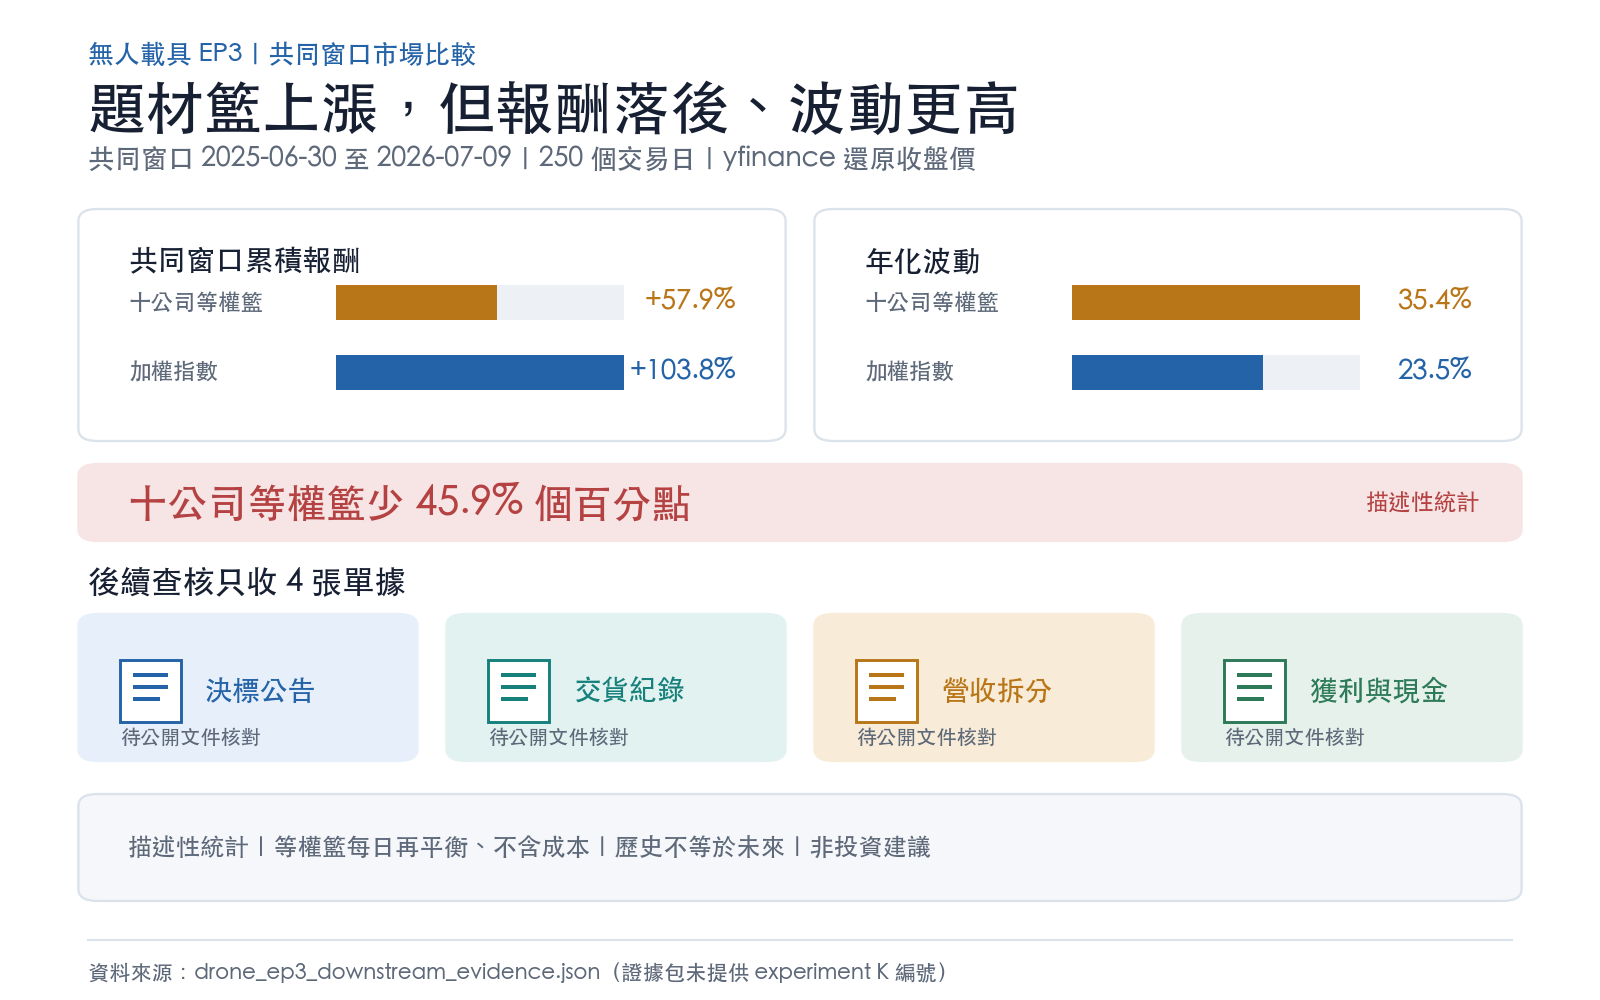Click the source line drone_ep3_downstream_evidence.json
Screen dimensions: 1600x1000
coord(397,972)
